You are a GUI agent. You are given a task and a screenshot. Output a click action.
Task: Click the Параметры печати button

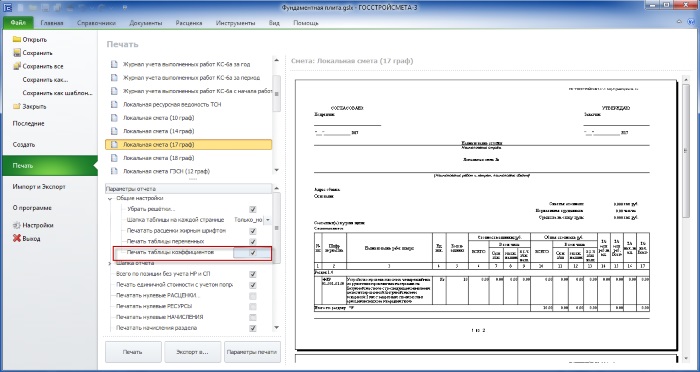coord(252,352)
